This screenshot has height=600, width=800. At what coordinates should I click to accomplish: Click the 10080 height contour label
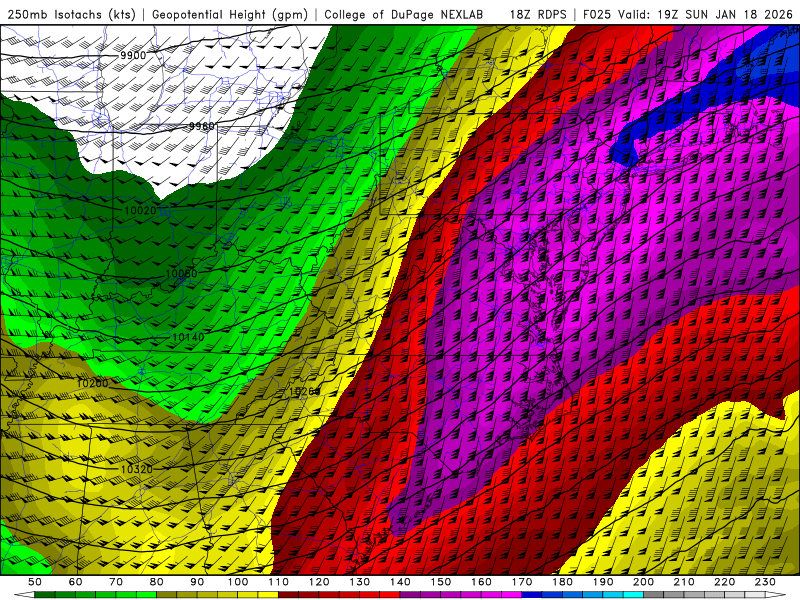pyautogui.click(x=181, y=274)
